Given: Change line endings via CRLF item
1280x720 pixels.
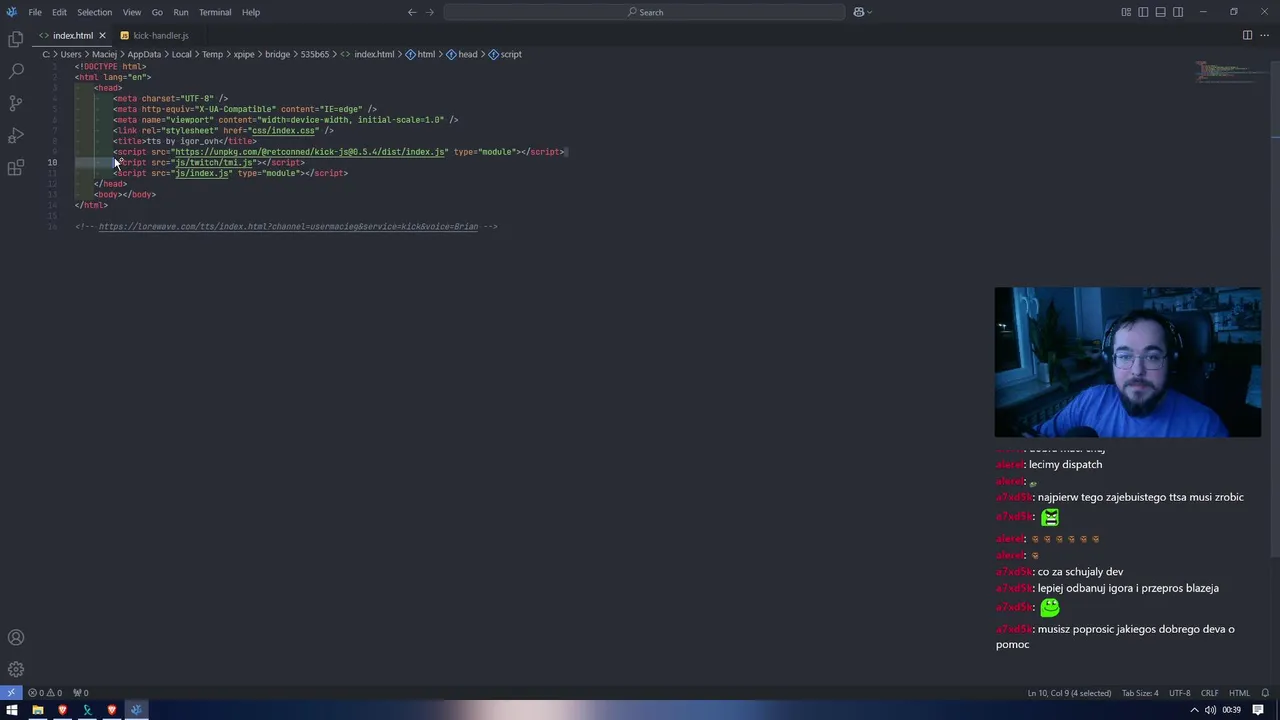Looking at the screenshot, I should click(x=1210, y=693).
